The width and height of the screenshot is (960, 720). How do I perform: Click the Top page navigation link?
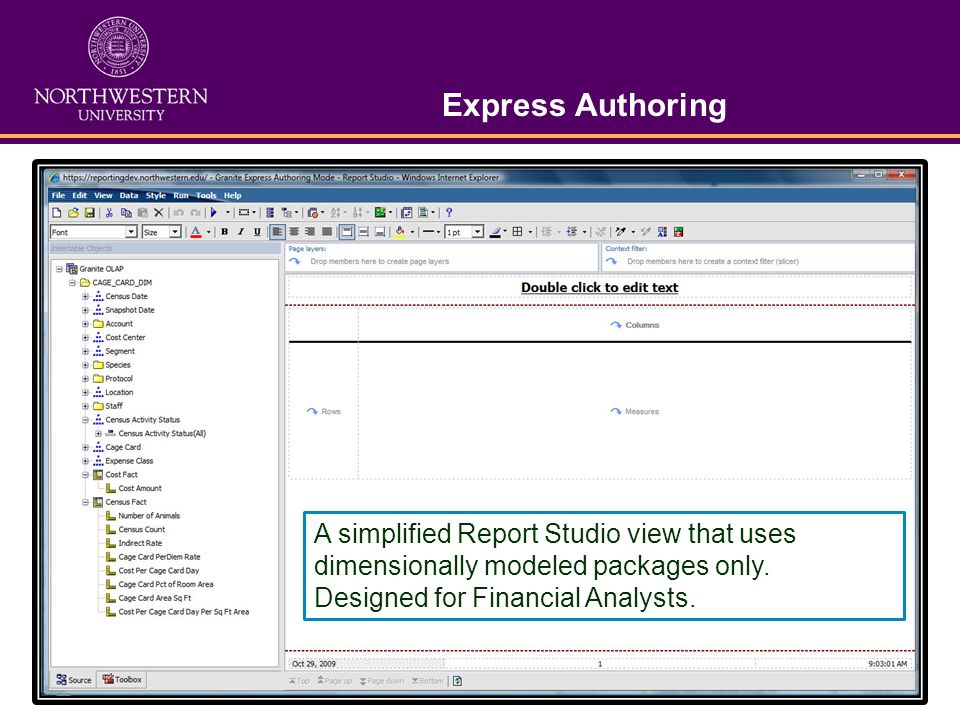tap(299, 681)
